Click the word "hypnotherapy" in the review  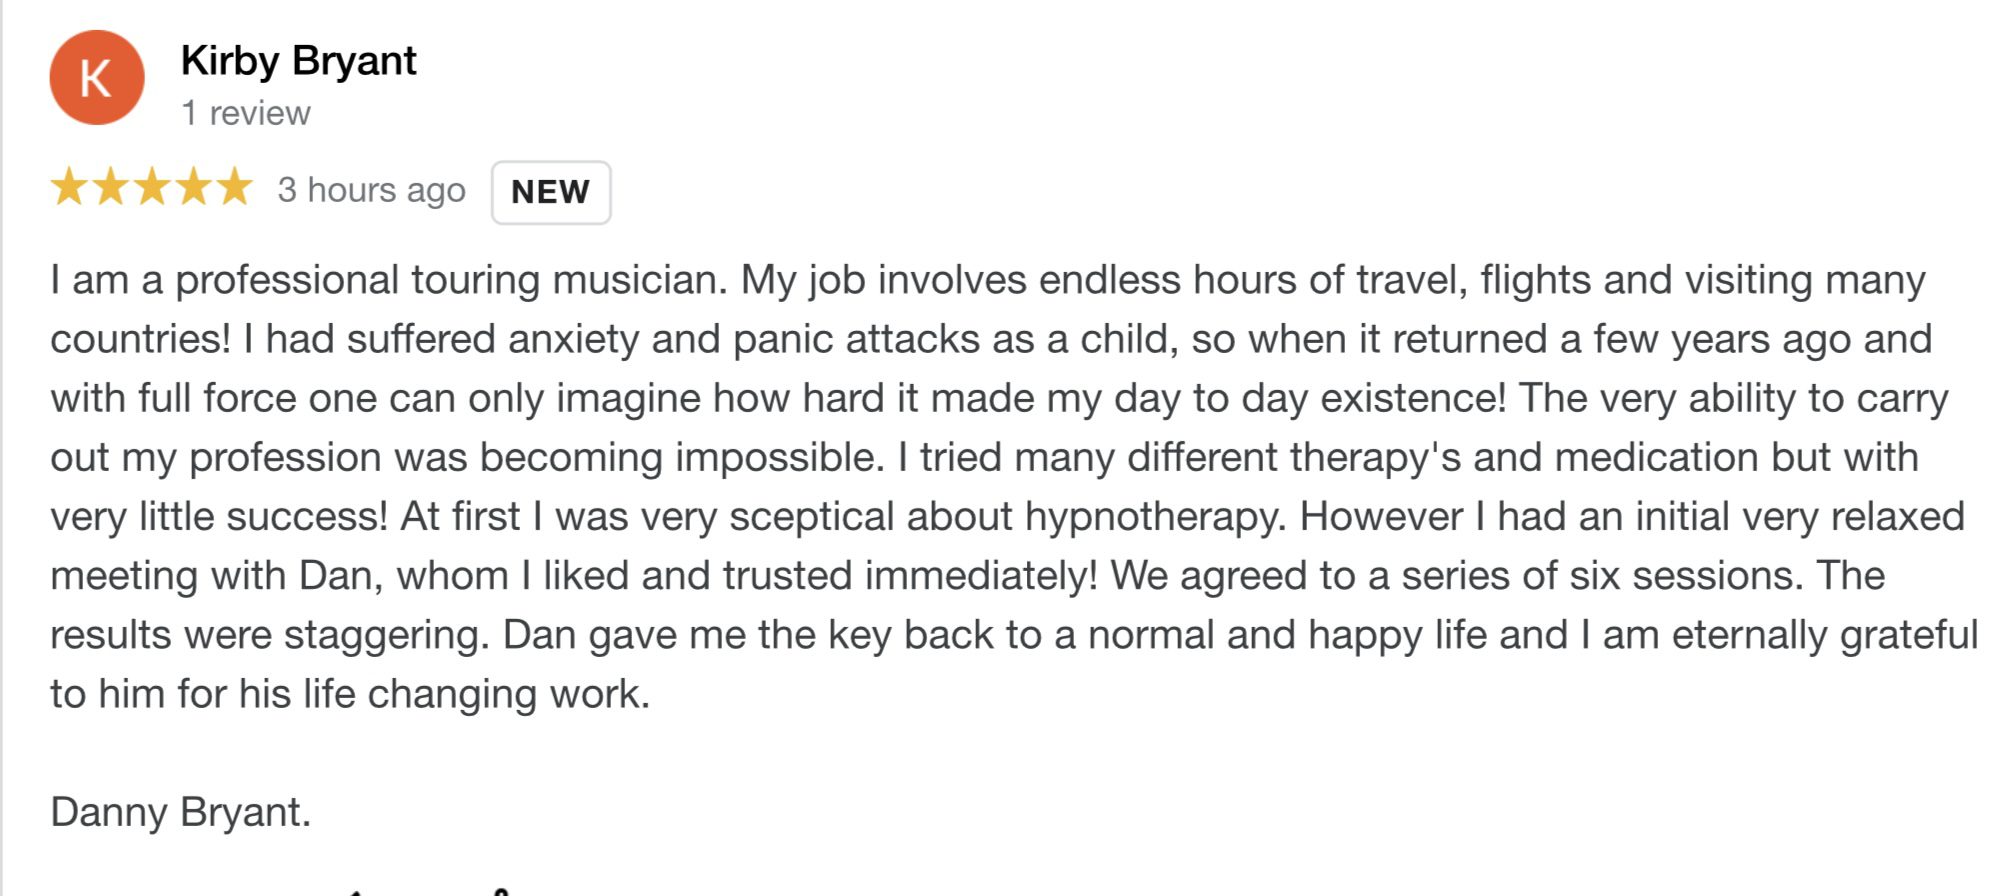(1154, 517)
